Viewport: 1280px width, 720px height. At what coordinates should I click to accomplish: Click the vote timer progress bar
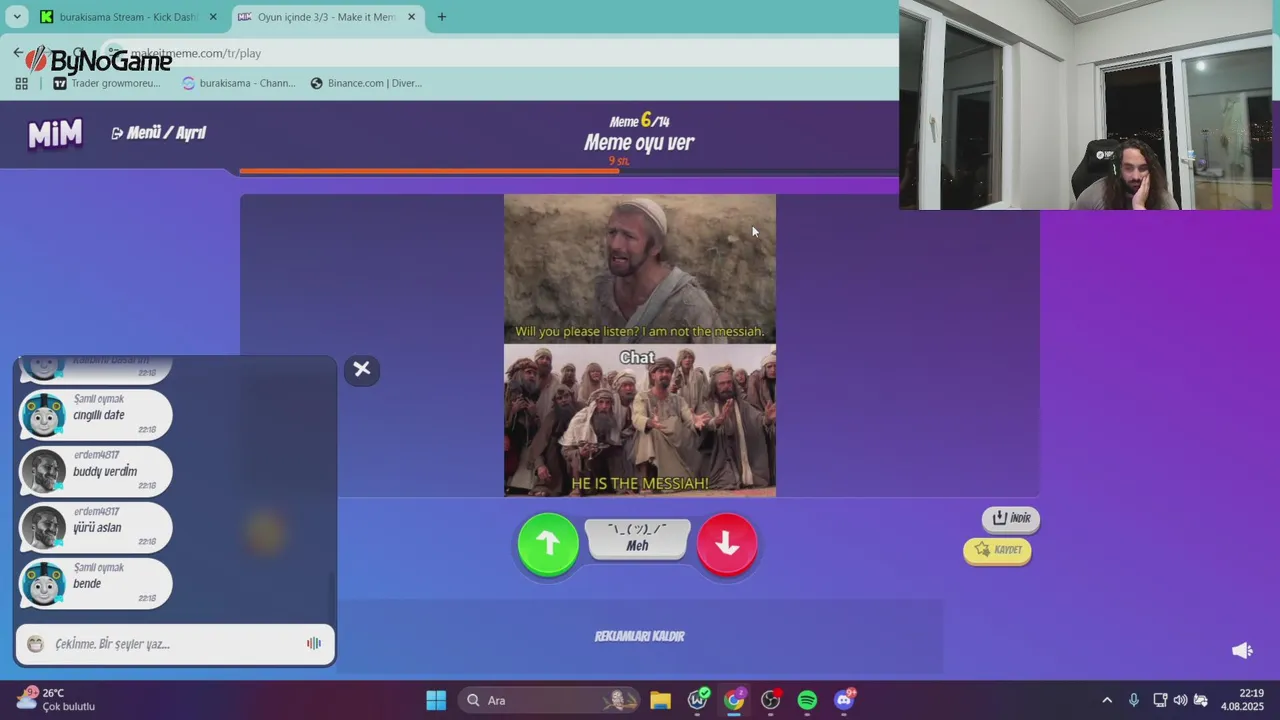coord(569,171)
